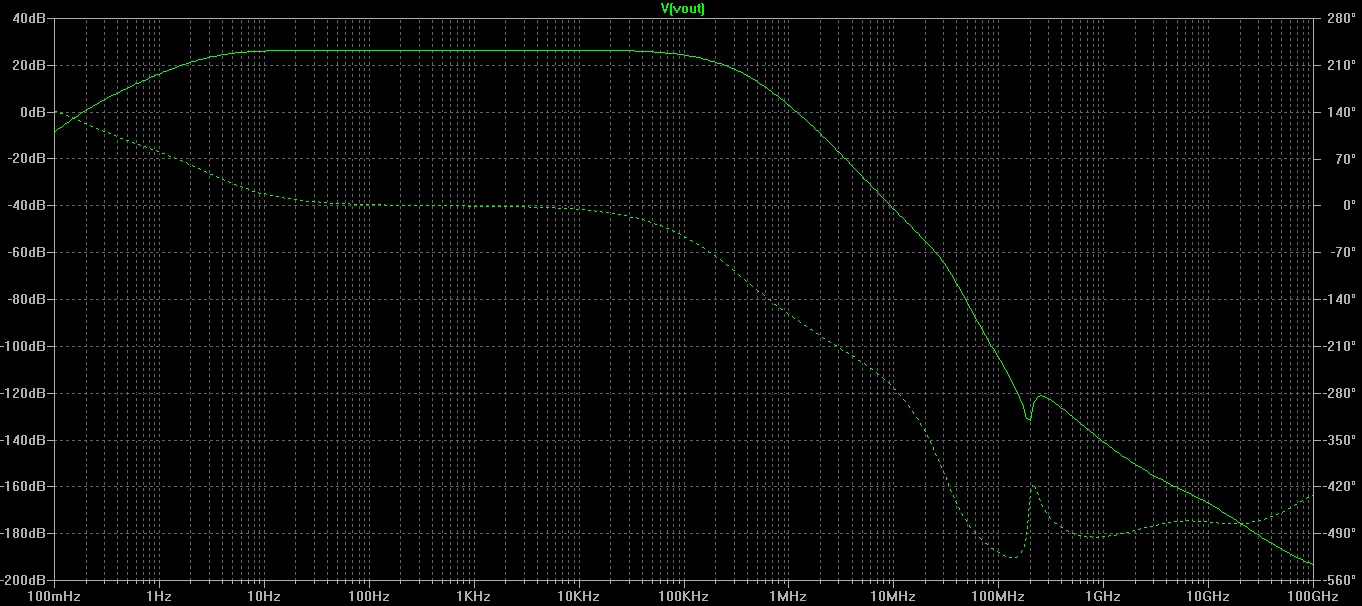Click the 1GHz frequency axis label

click(1102, 596)
